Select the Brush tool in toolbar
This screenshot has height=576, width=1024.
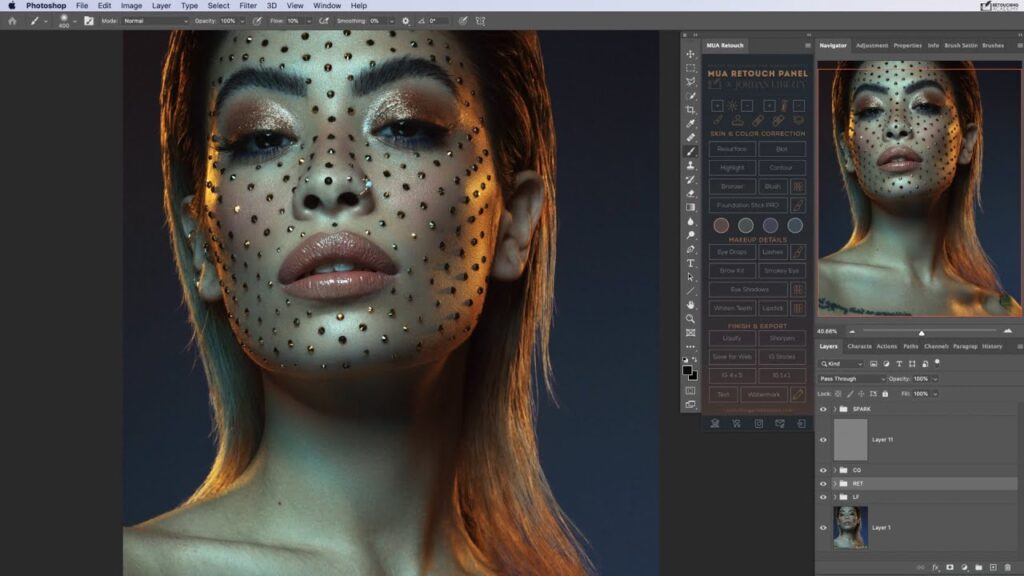click(x=690, y=152)
